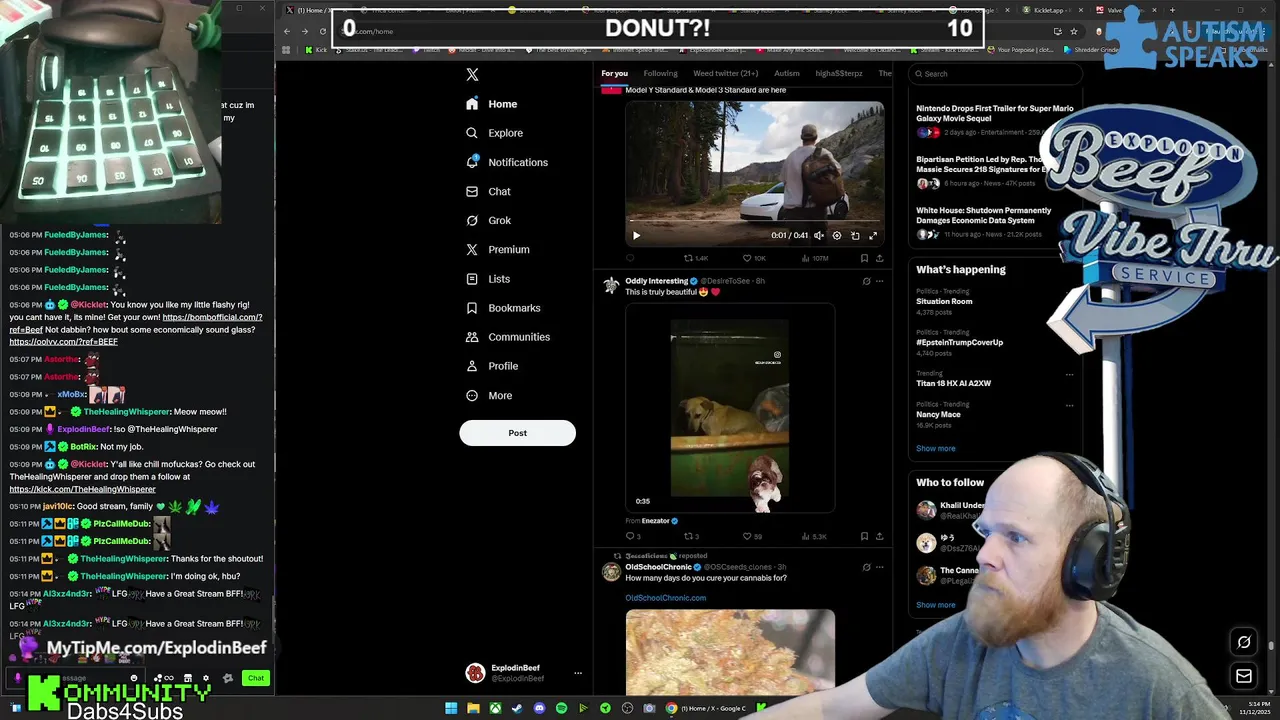Open the OldSchoolChronic.com link
The width and height of the screenshot is (1280, 720).
(666, 598)
